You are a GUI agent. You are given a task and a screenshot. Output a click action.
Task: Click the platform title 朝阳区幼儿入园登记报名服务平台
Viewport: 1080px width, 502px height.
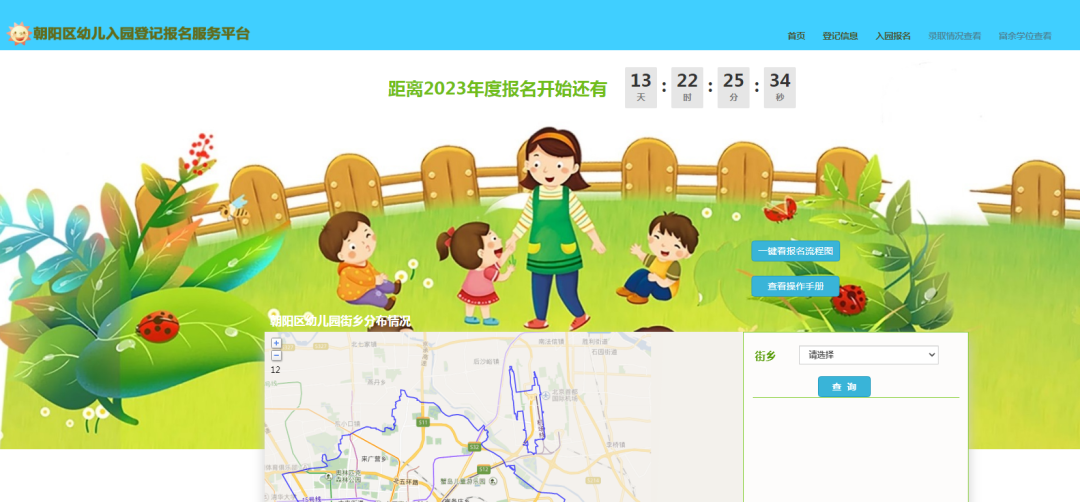[x=141, y=34]
